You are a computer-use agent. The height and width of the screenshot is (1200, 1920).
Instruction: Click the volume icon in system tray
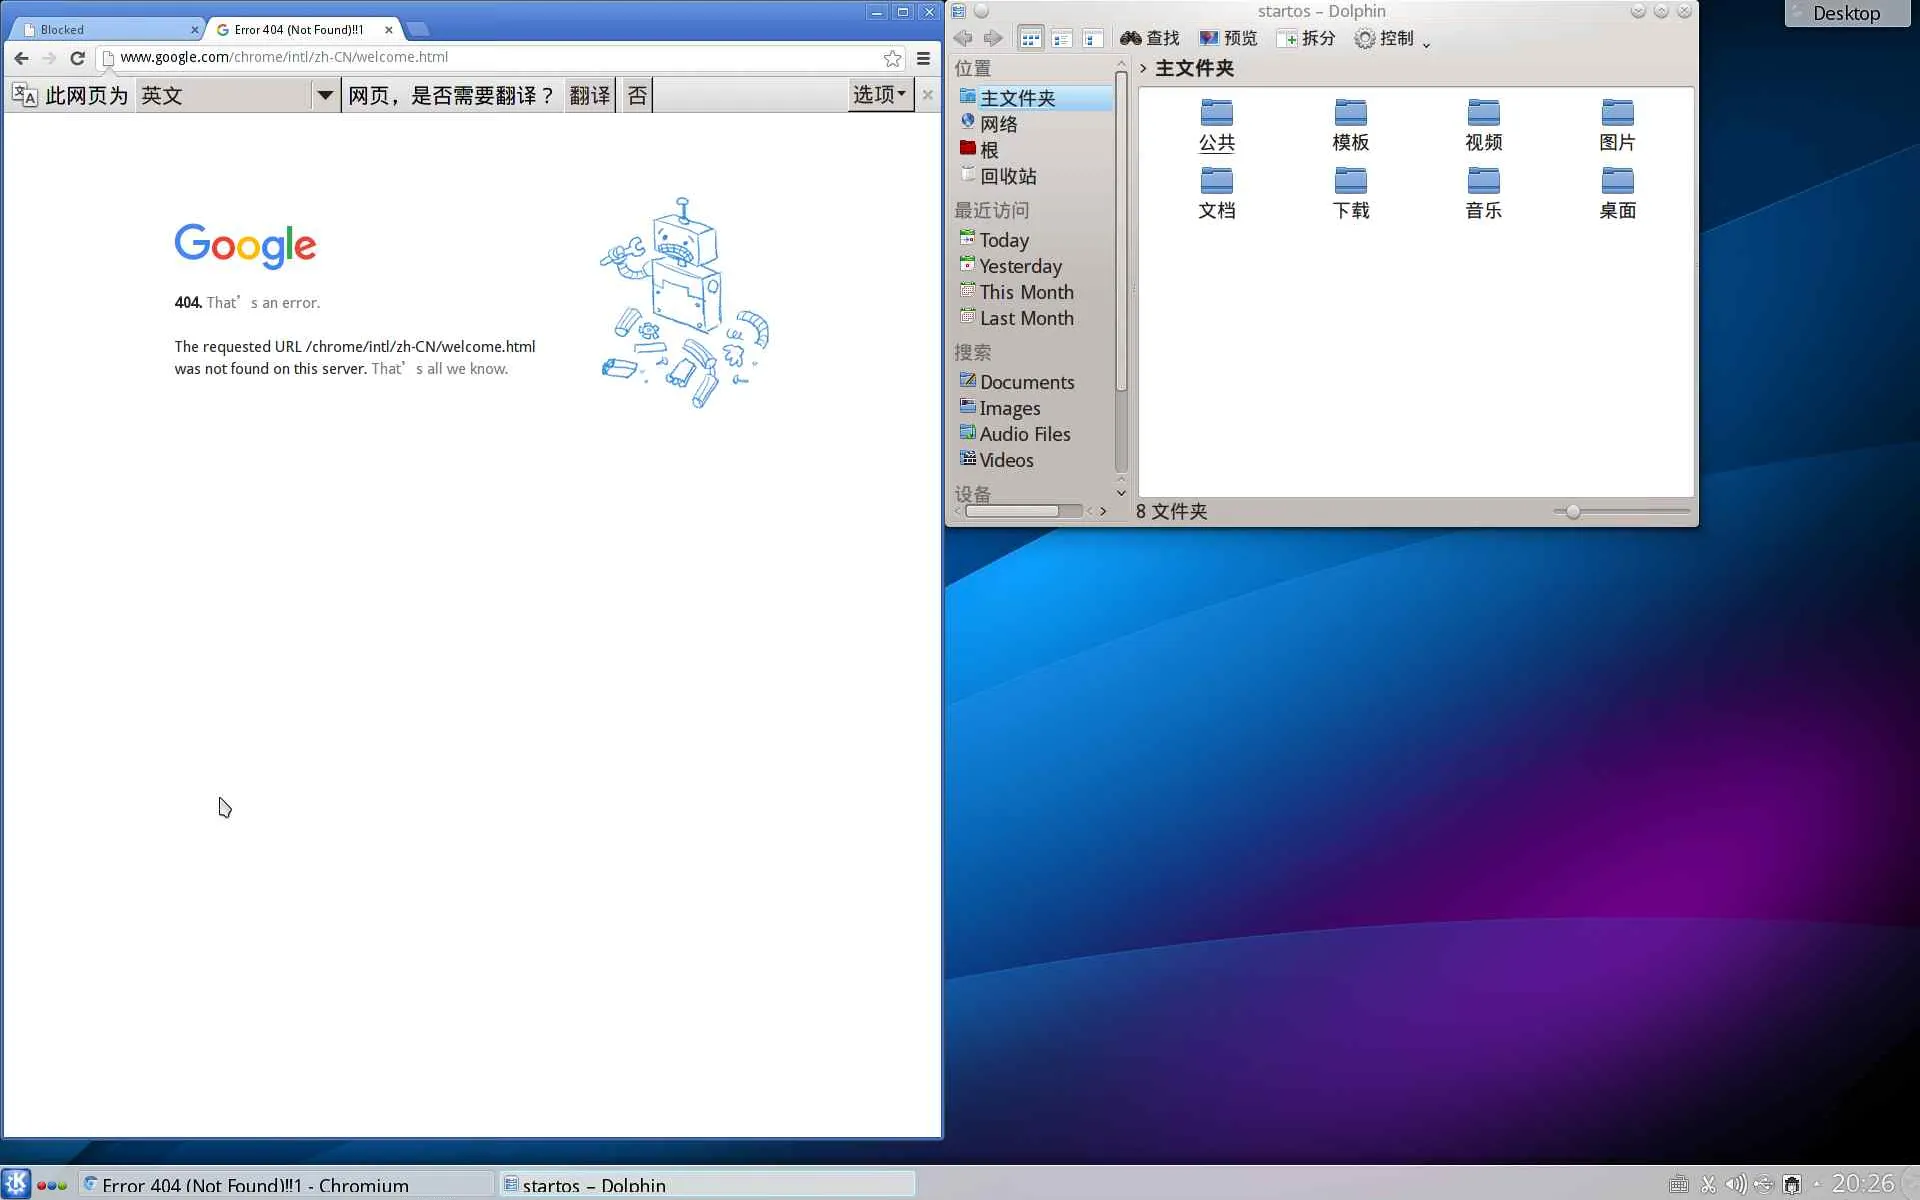[x=1735, y=1185]
